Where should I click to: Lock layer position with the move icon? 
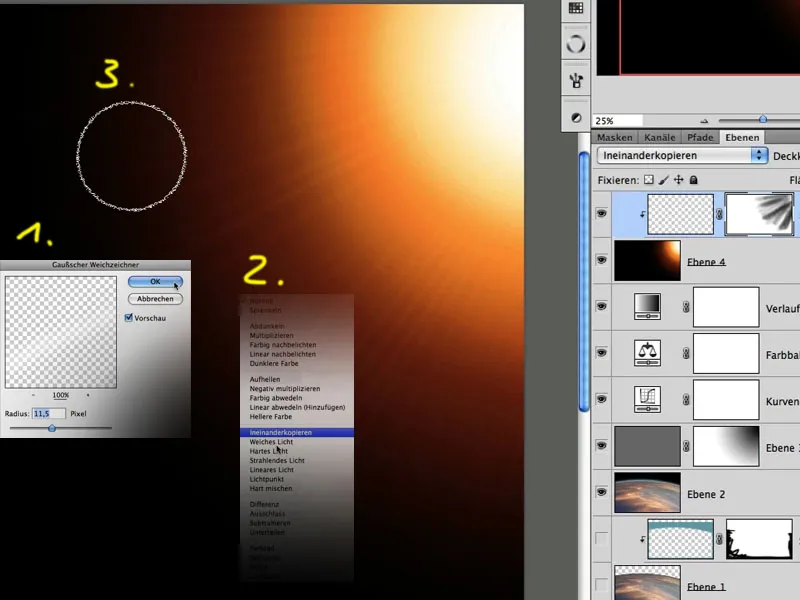[679, 180]
